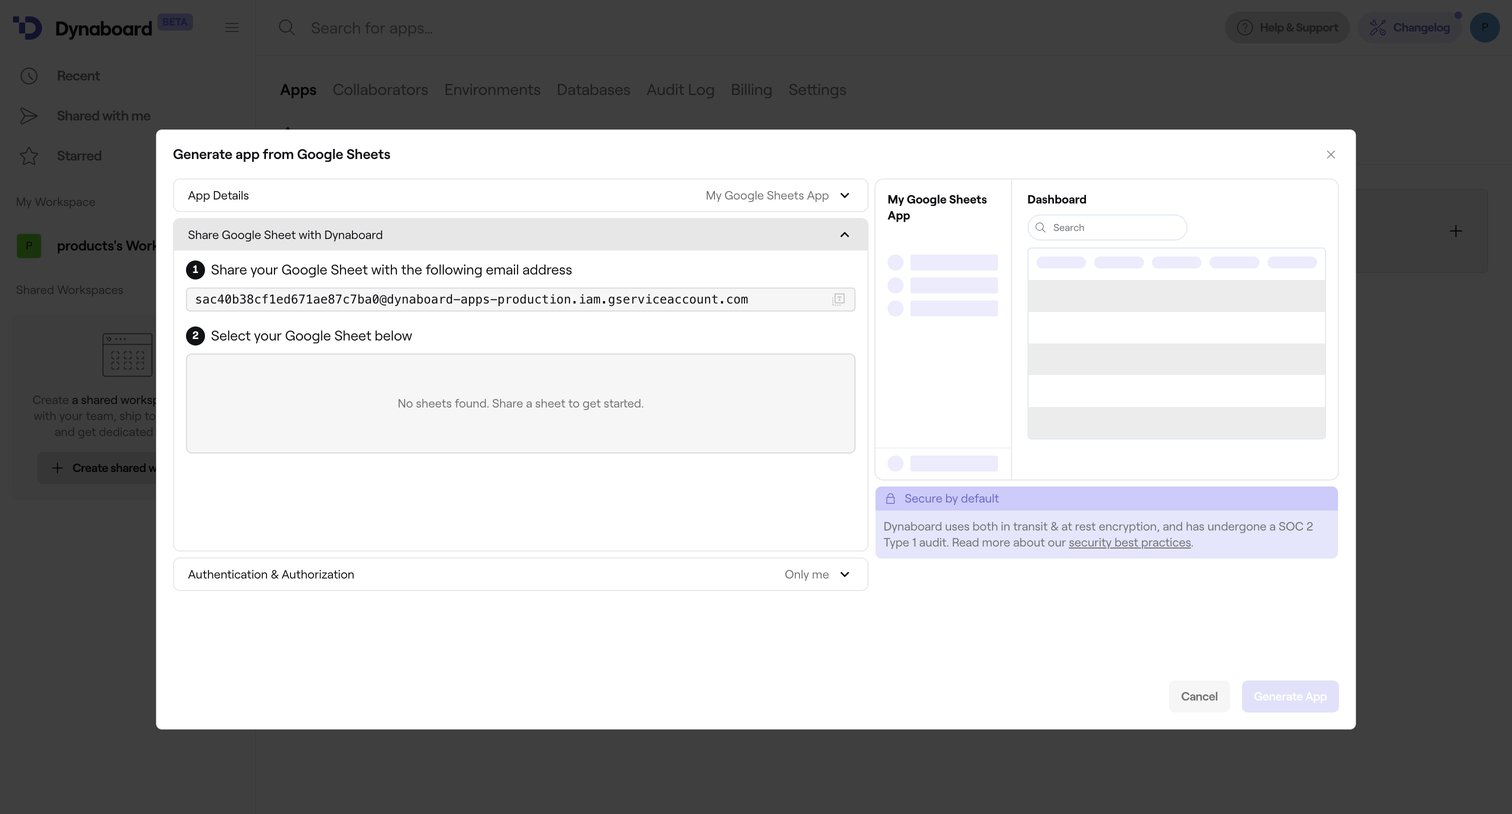Open the Audit Log tab
Image resolution: width=1512 pixels, height=814 pixels.
pos(681,90)
